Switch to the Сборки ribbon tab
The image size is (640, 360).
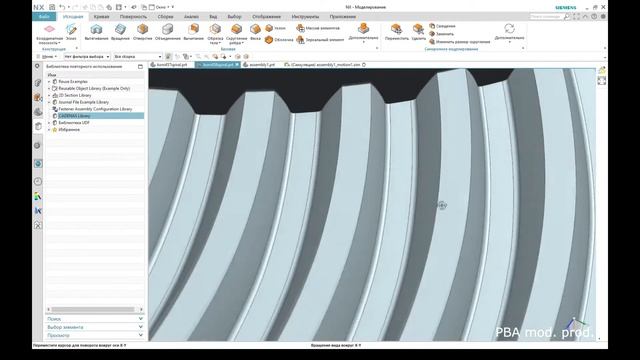(x=165, y=17)
